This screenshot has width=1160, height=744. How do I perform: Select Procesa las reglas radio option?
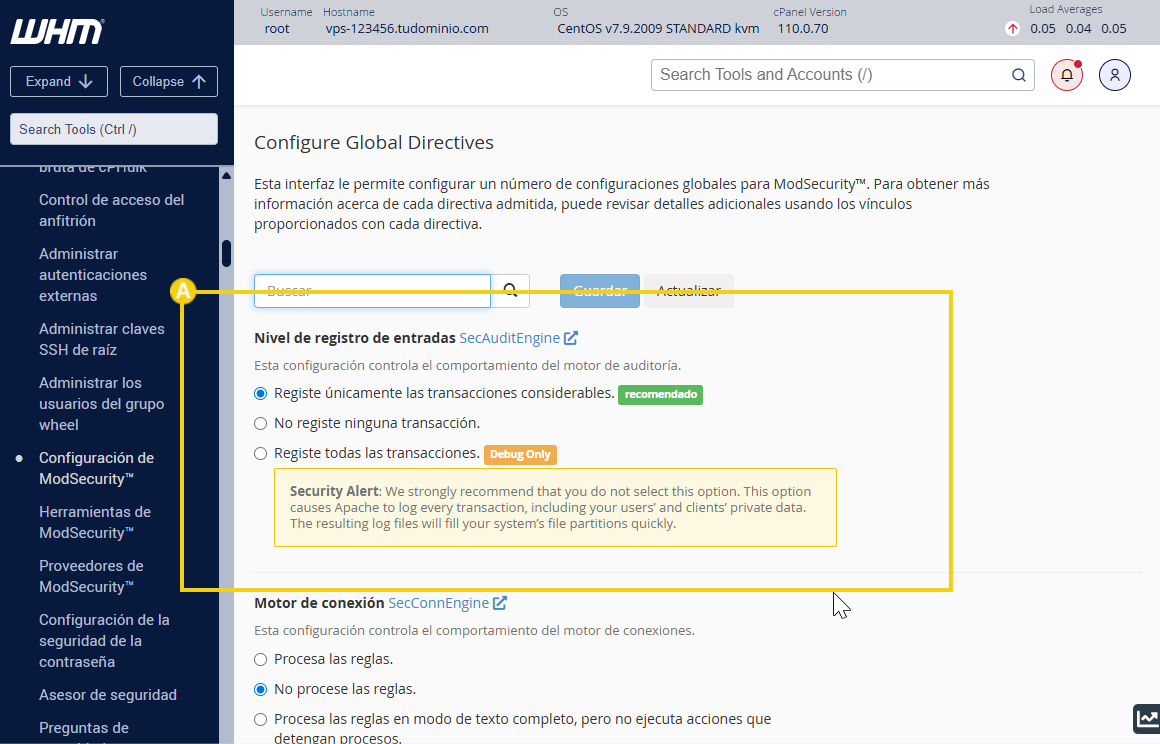pyautogui.click(x=260, y=659)
